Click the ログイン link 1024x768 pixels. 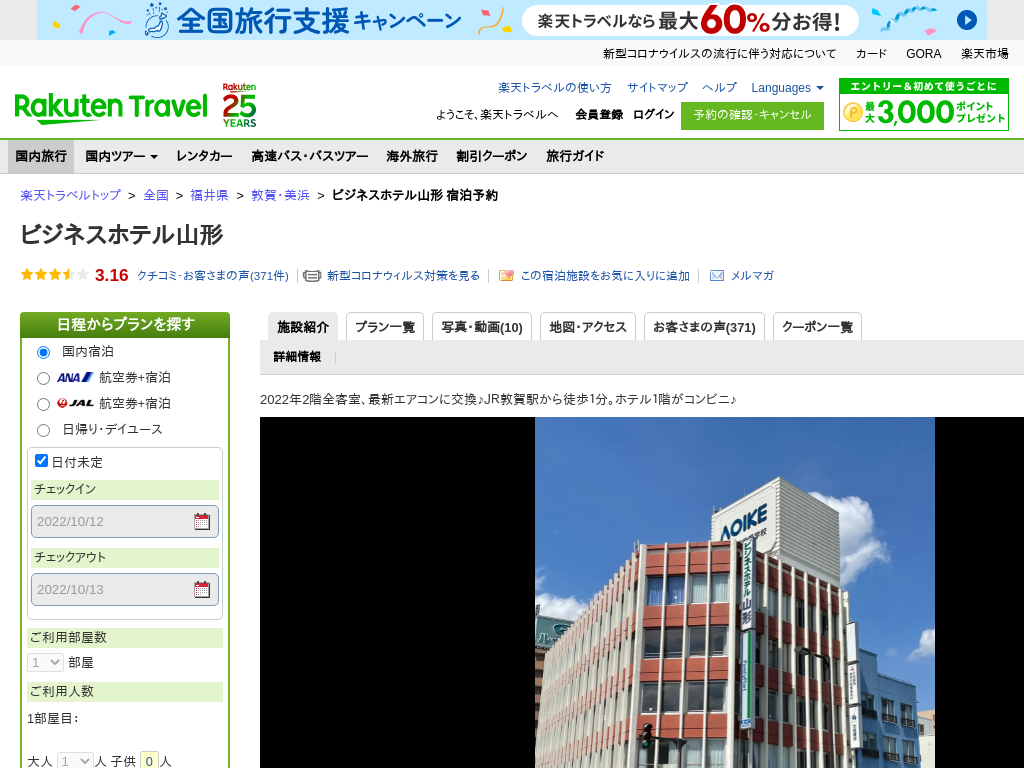click(x=653, y=114)
